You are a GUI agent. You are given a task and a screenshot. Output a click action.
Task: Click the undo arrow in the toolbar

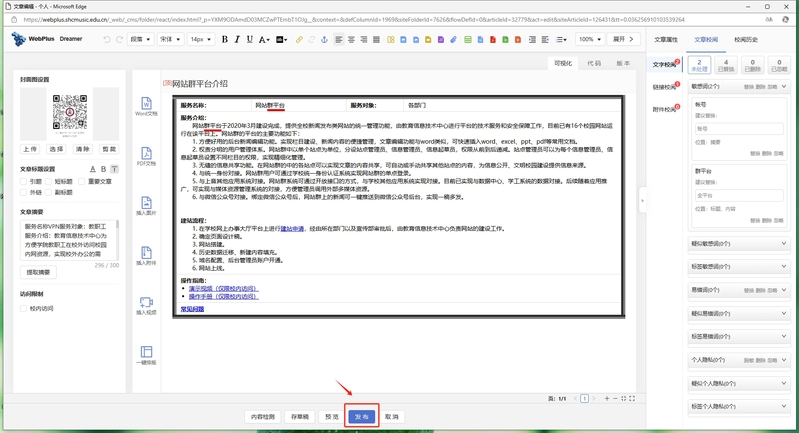[106, 39]
